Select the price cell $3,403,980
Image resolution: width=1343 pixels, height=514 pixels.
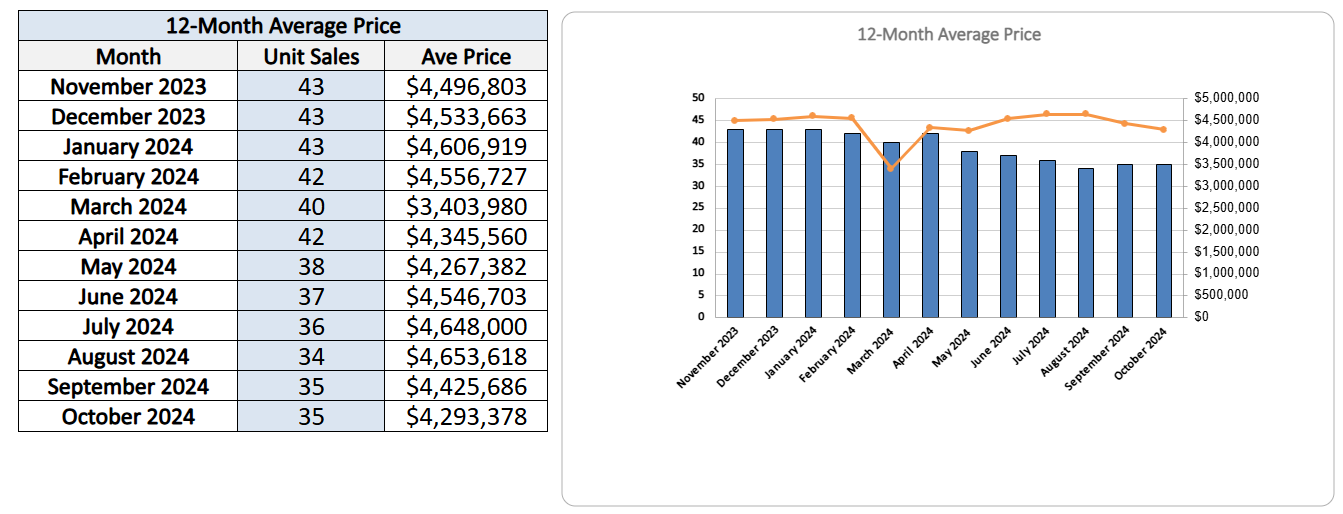[466, 206]
